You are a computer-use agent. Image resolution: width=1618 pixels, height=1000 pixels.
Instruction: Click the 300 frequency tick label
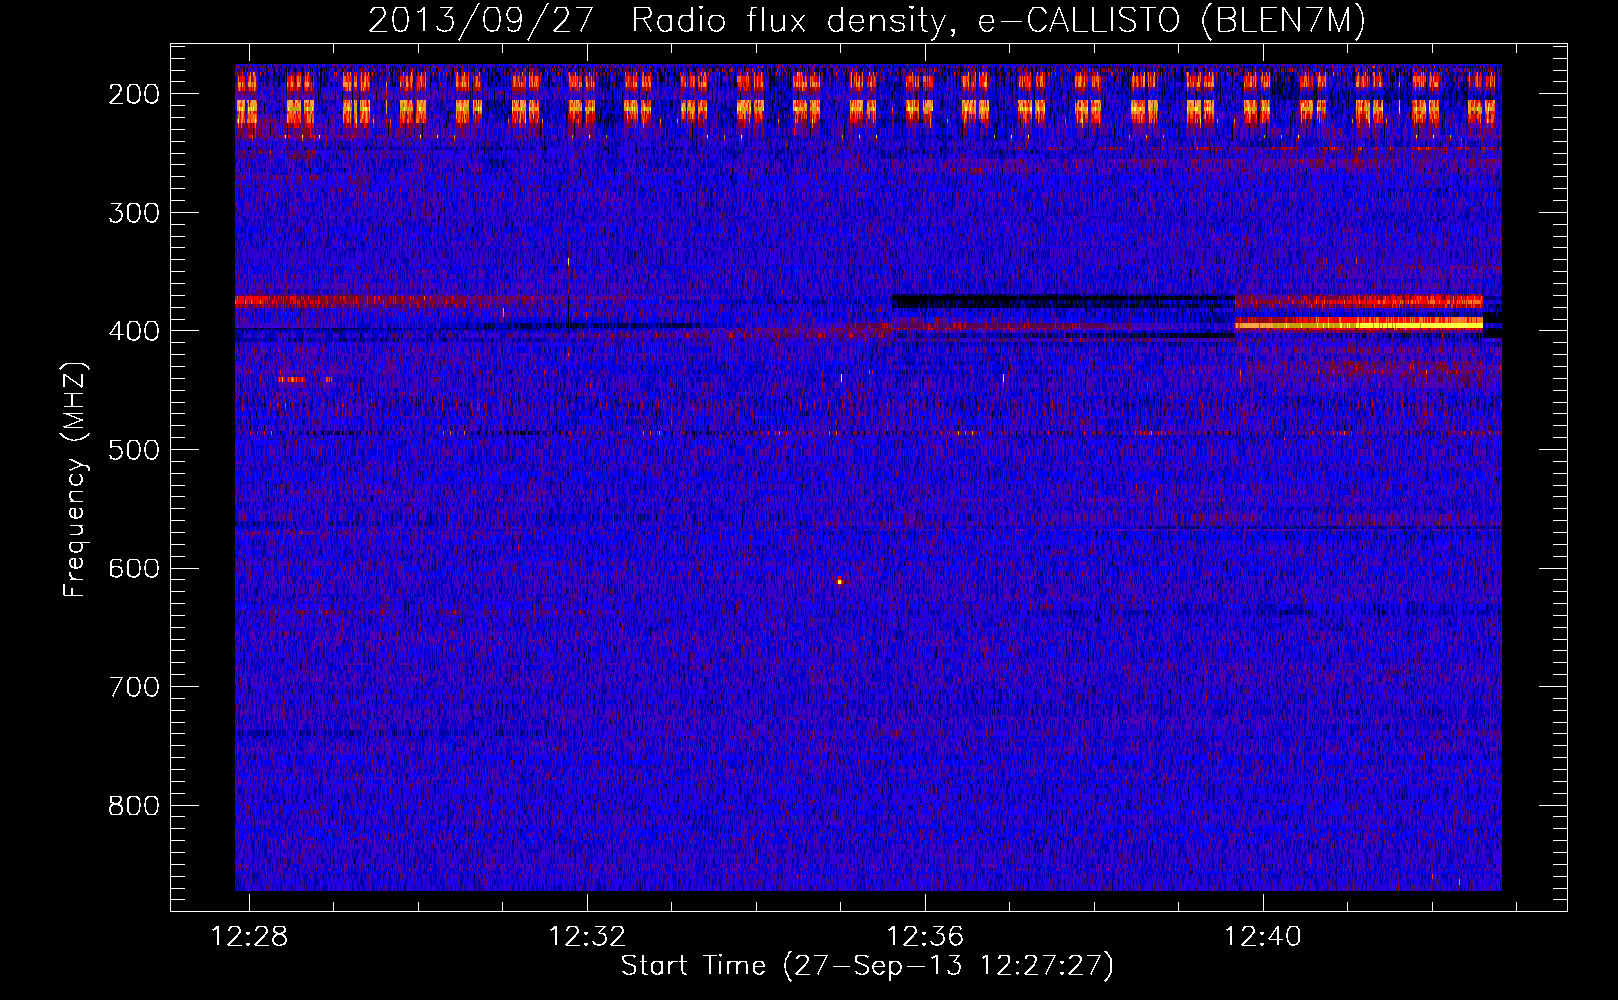[x=133, y=213]
